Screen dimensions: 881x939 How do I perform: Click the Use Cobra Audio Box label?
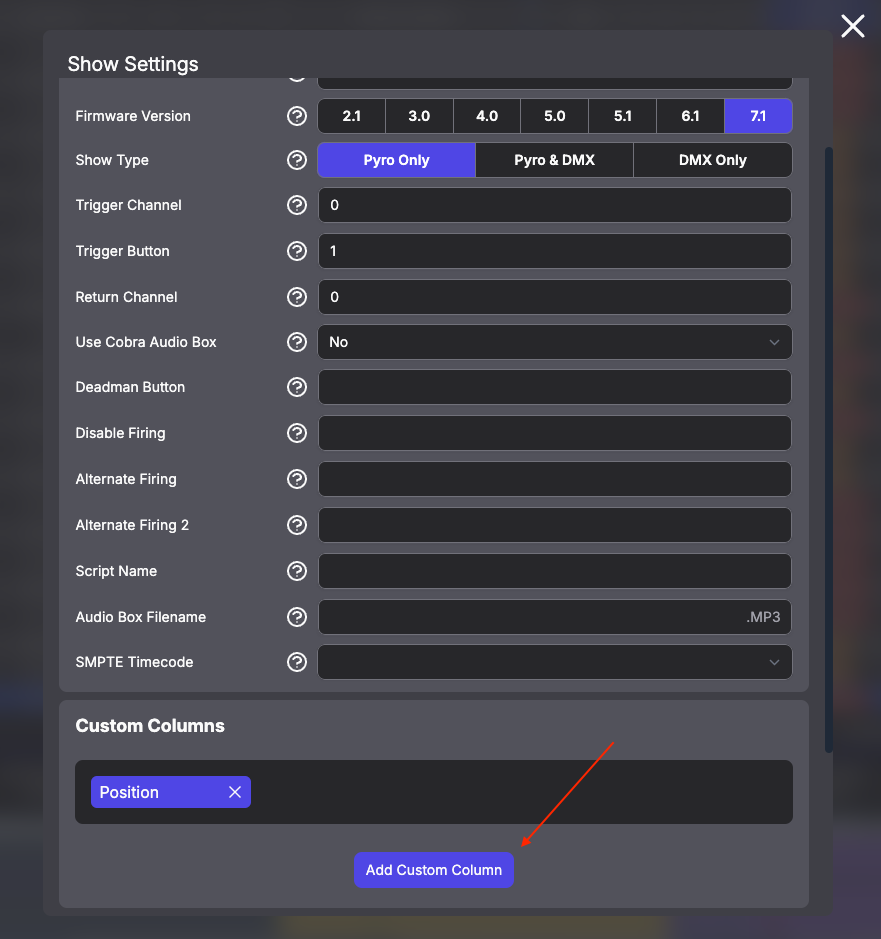(146, 342)
